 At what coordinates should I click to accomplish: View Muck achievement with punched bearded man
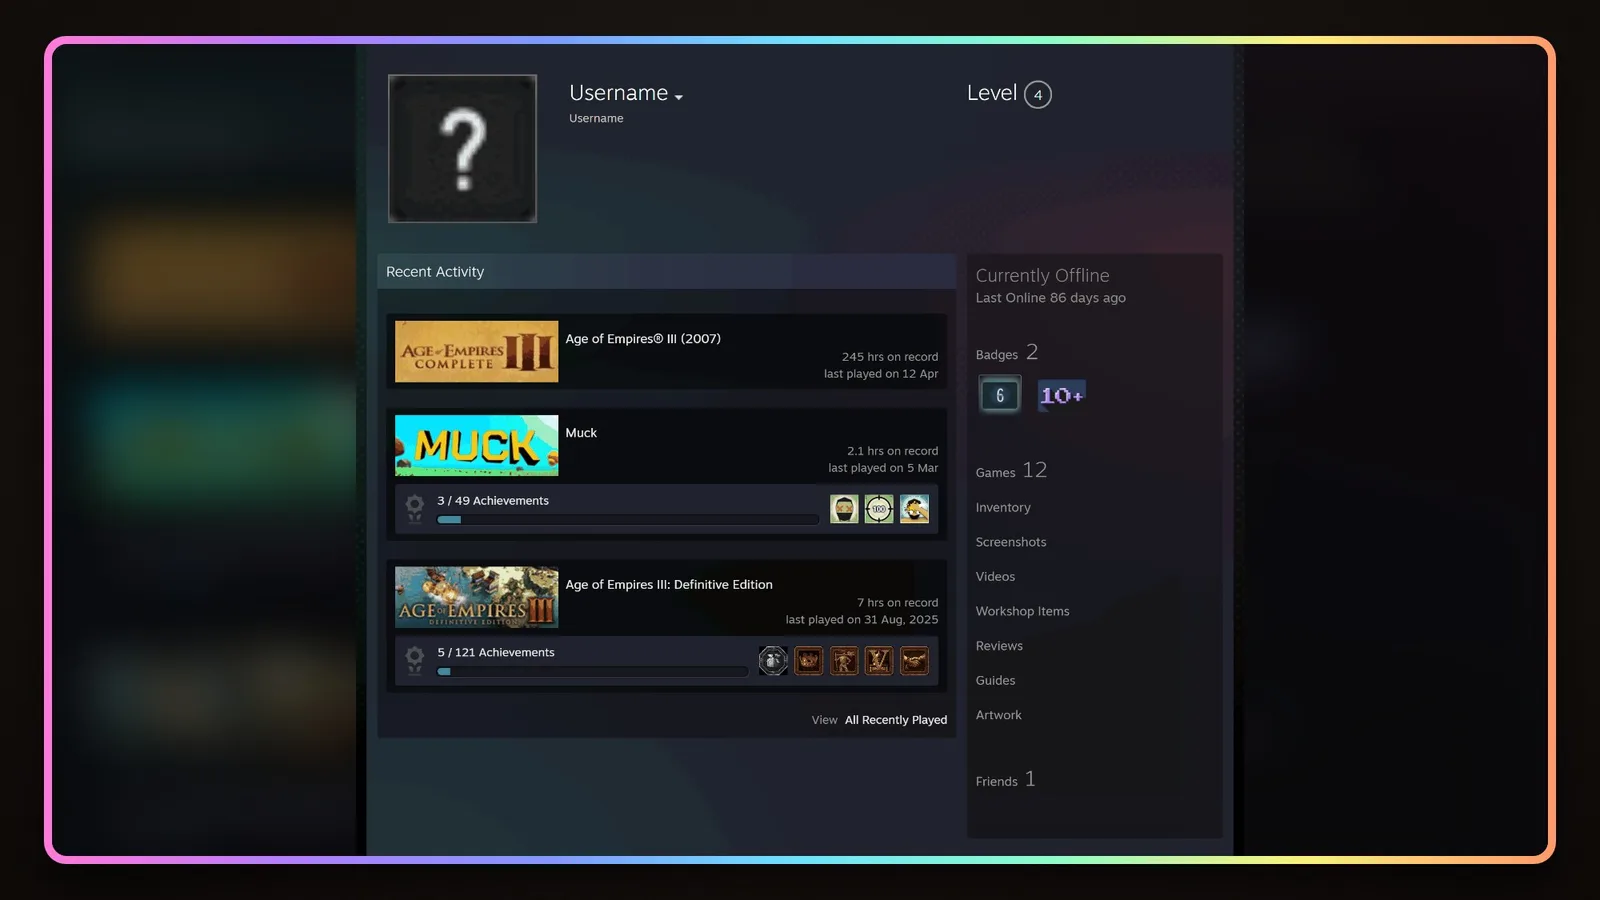pyautogui.click(x=914, y=509)
